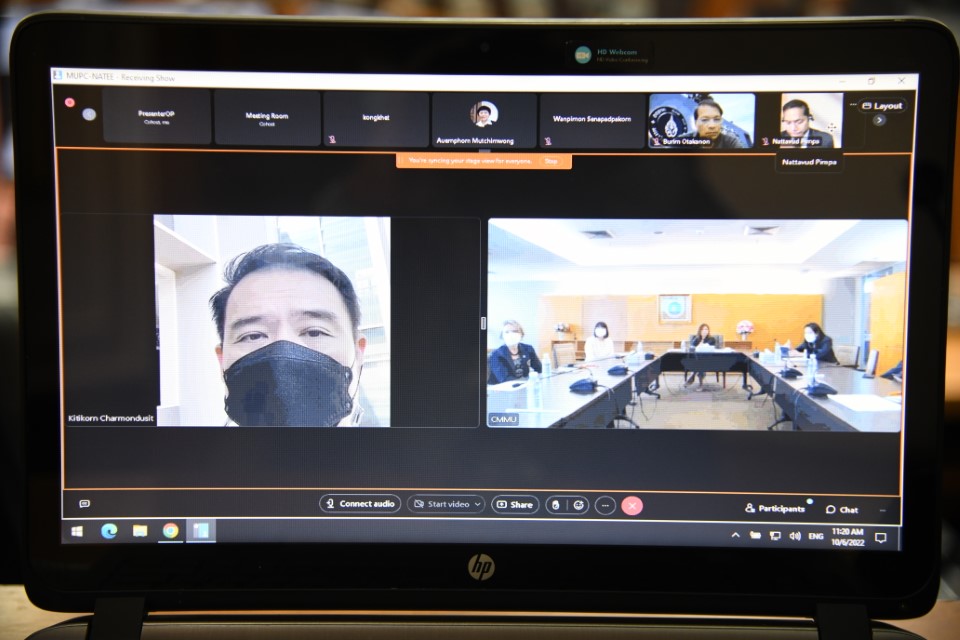
Task: Open the more options ellipsis button
Action: [605, 505]
